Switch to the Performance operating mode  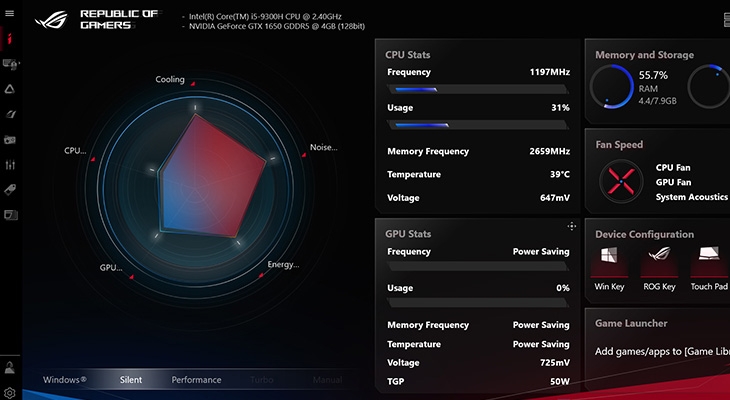[x=196, y=380]
